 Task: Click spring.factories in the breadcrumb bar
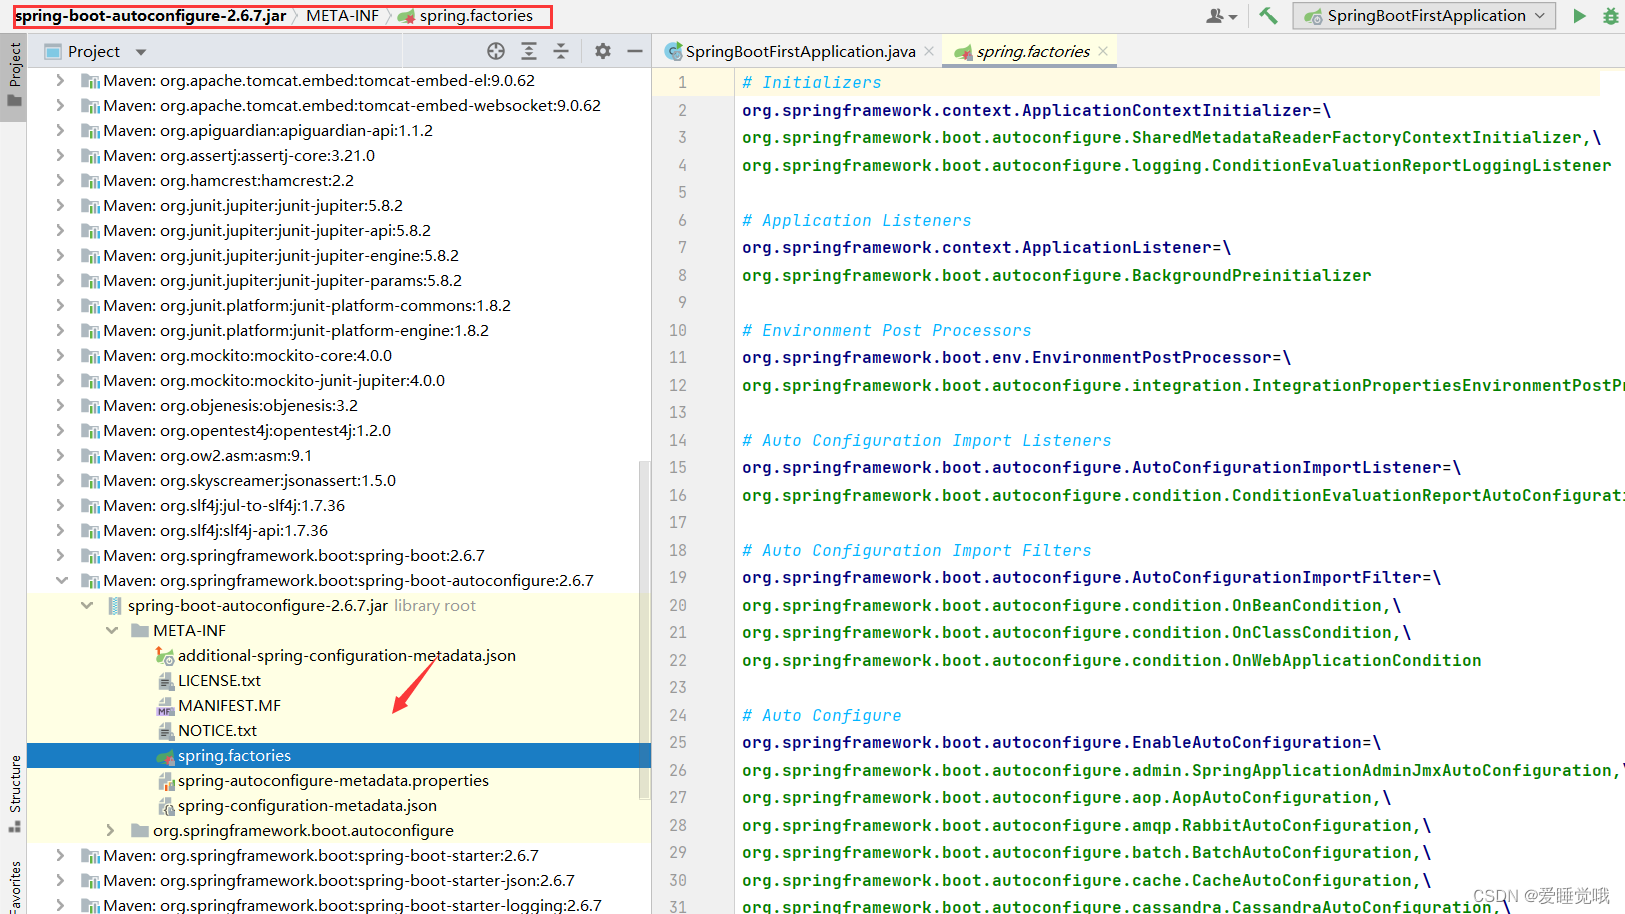[x=465, y=16]
